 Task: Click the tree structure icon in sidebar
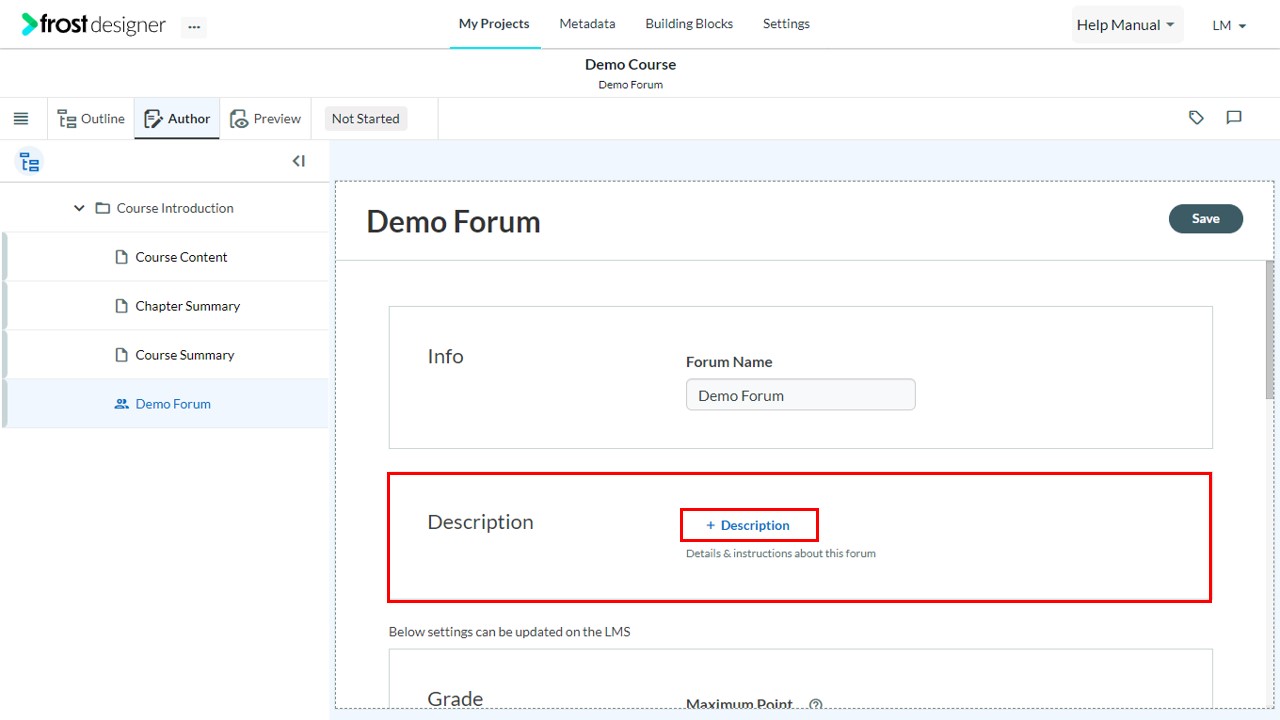[30, 161]
